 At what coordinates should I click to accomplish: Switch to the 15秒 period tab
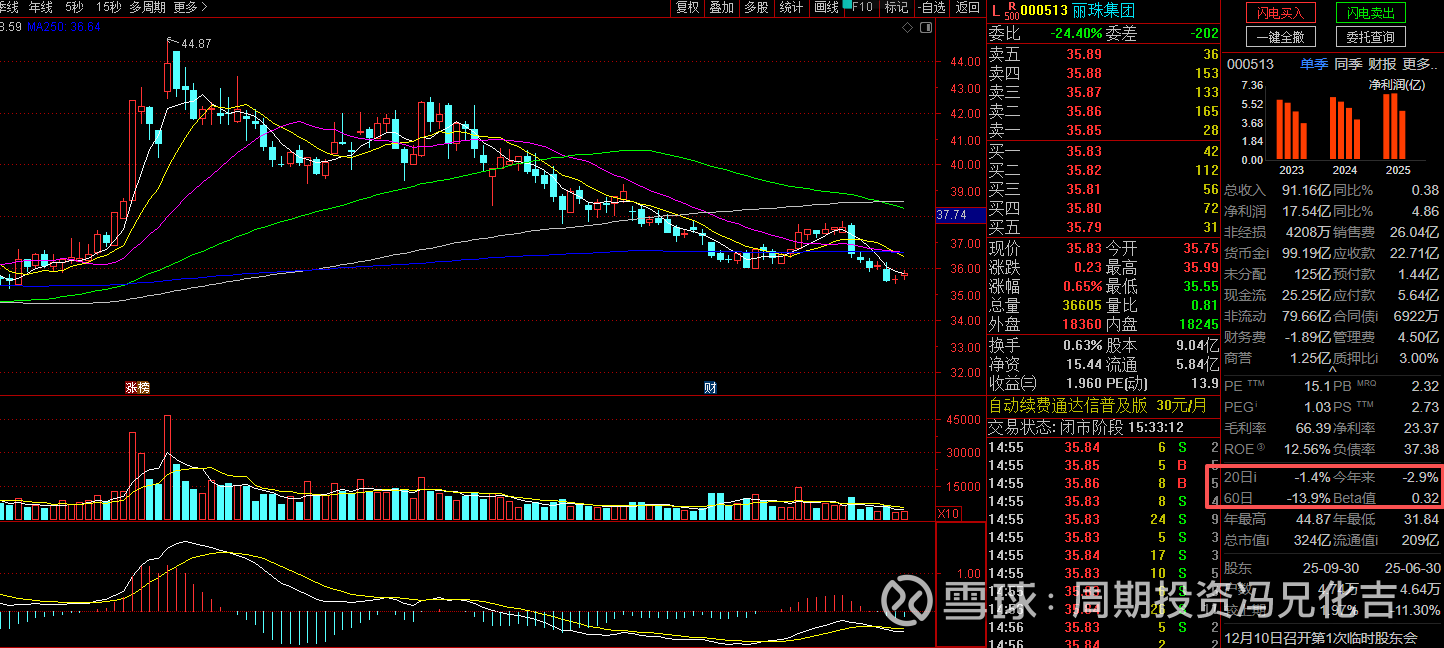point(109,7)
